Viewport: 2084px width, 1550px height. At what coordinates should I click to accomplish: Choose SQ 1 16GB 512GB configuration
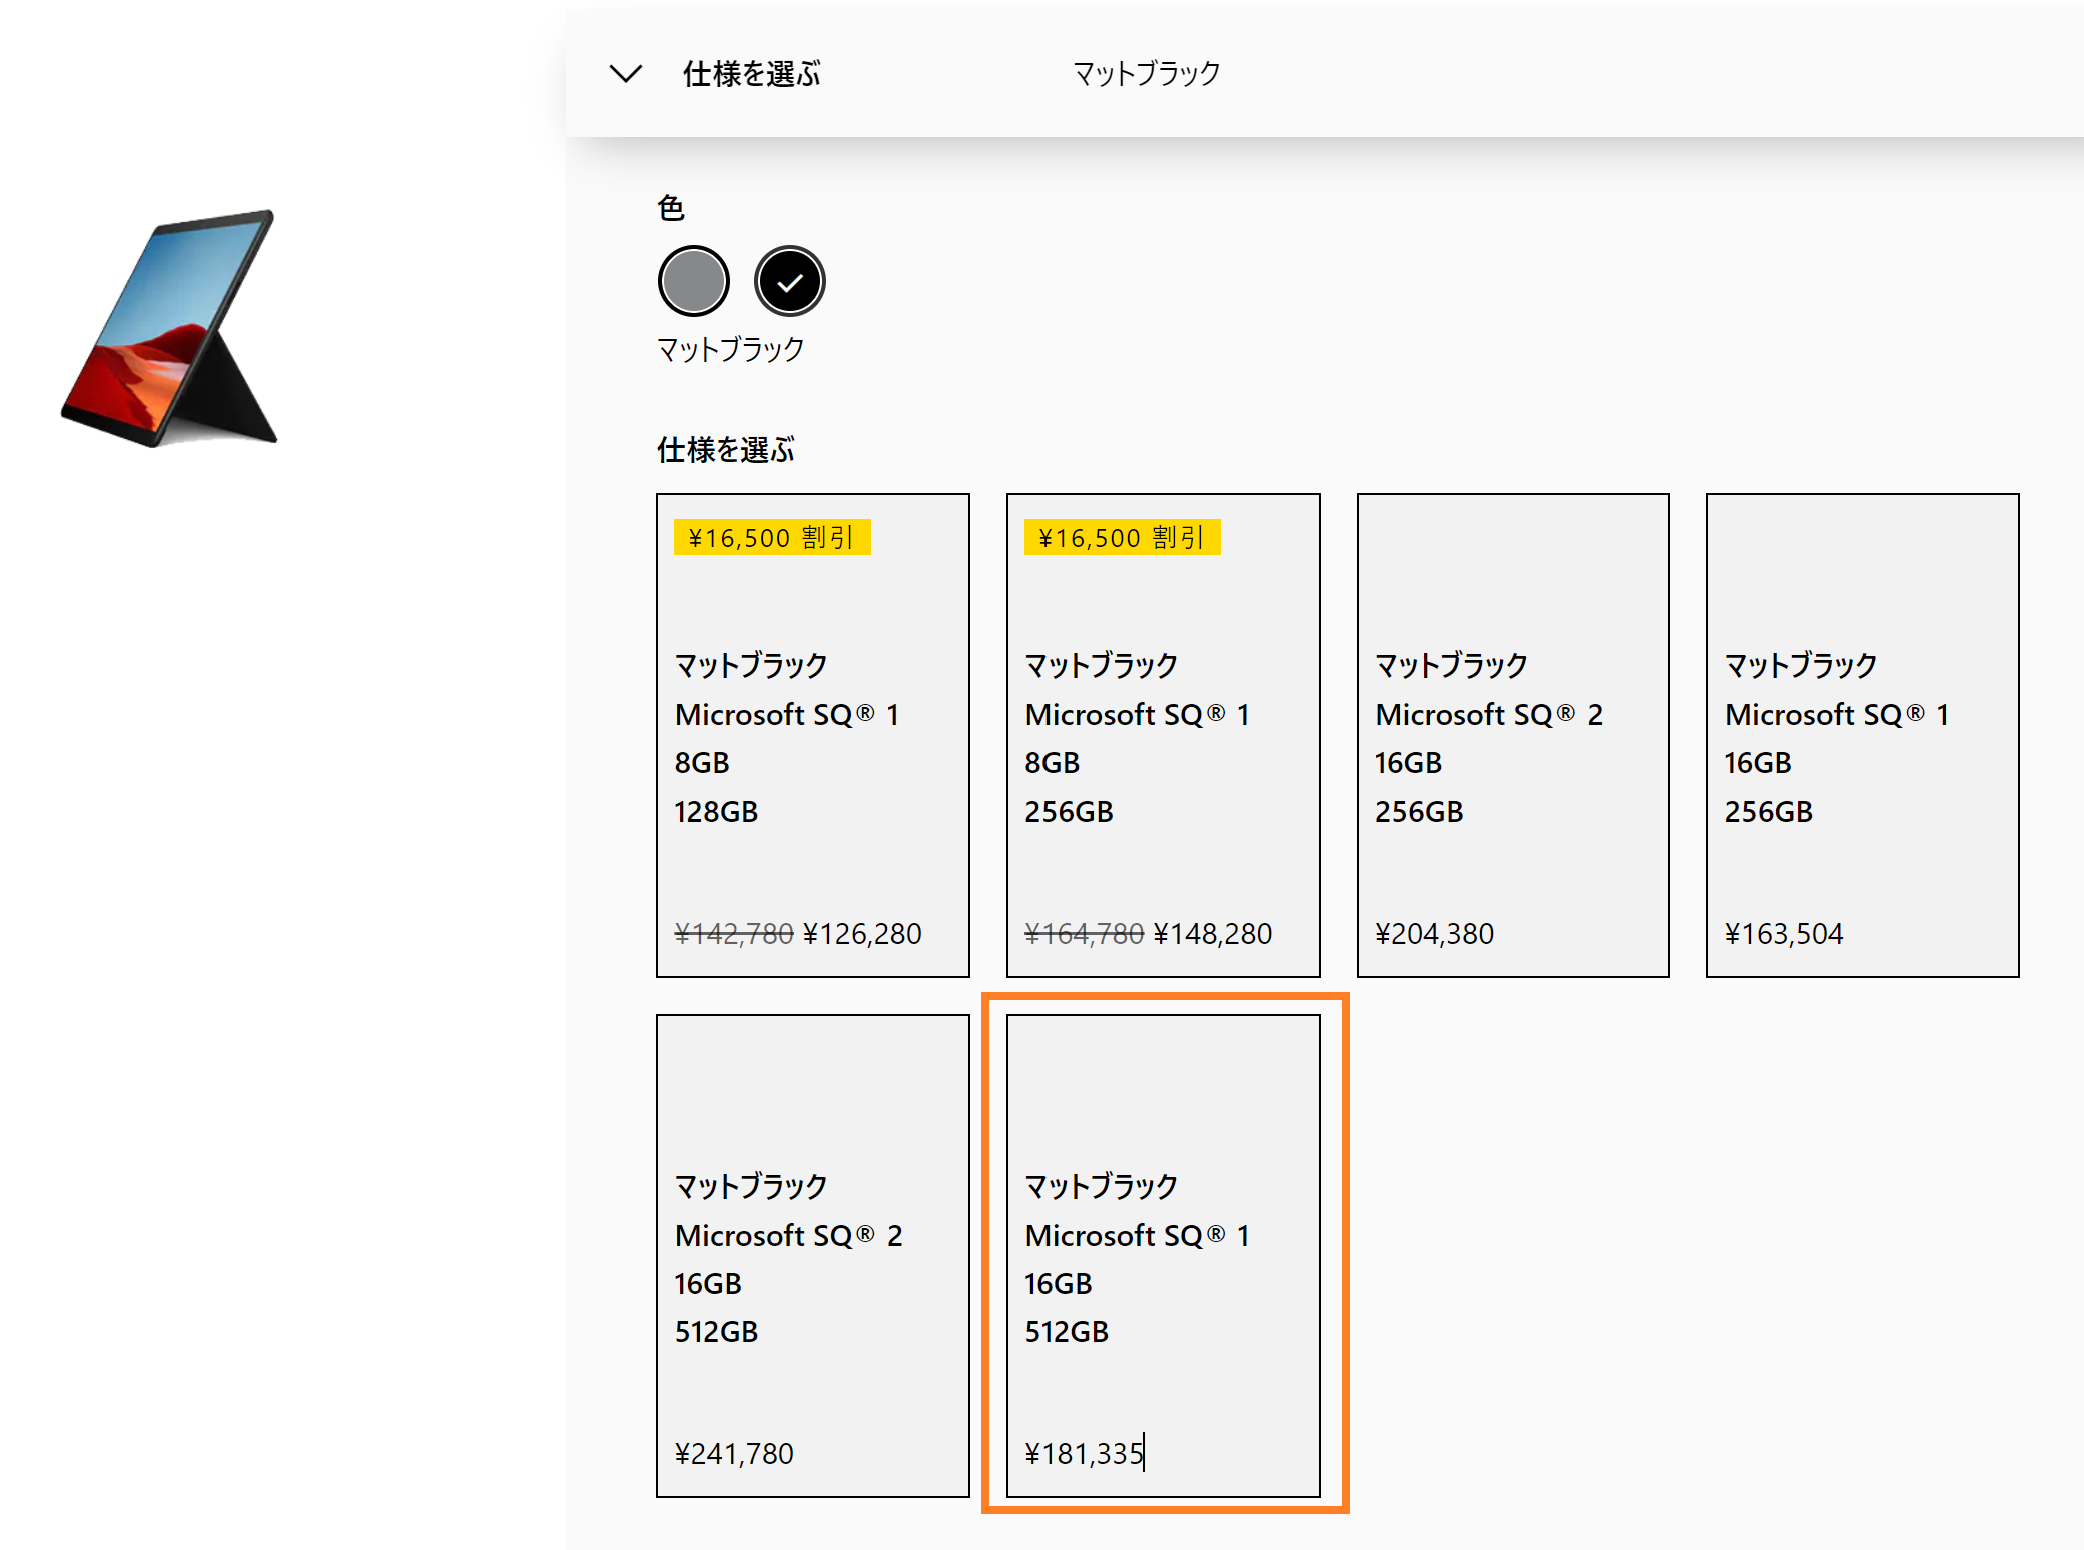coord(1162,1256)
